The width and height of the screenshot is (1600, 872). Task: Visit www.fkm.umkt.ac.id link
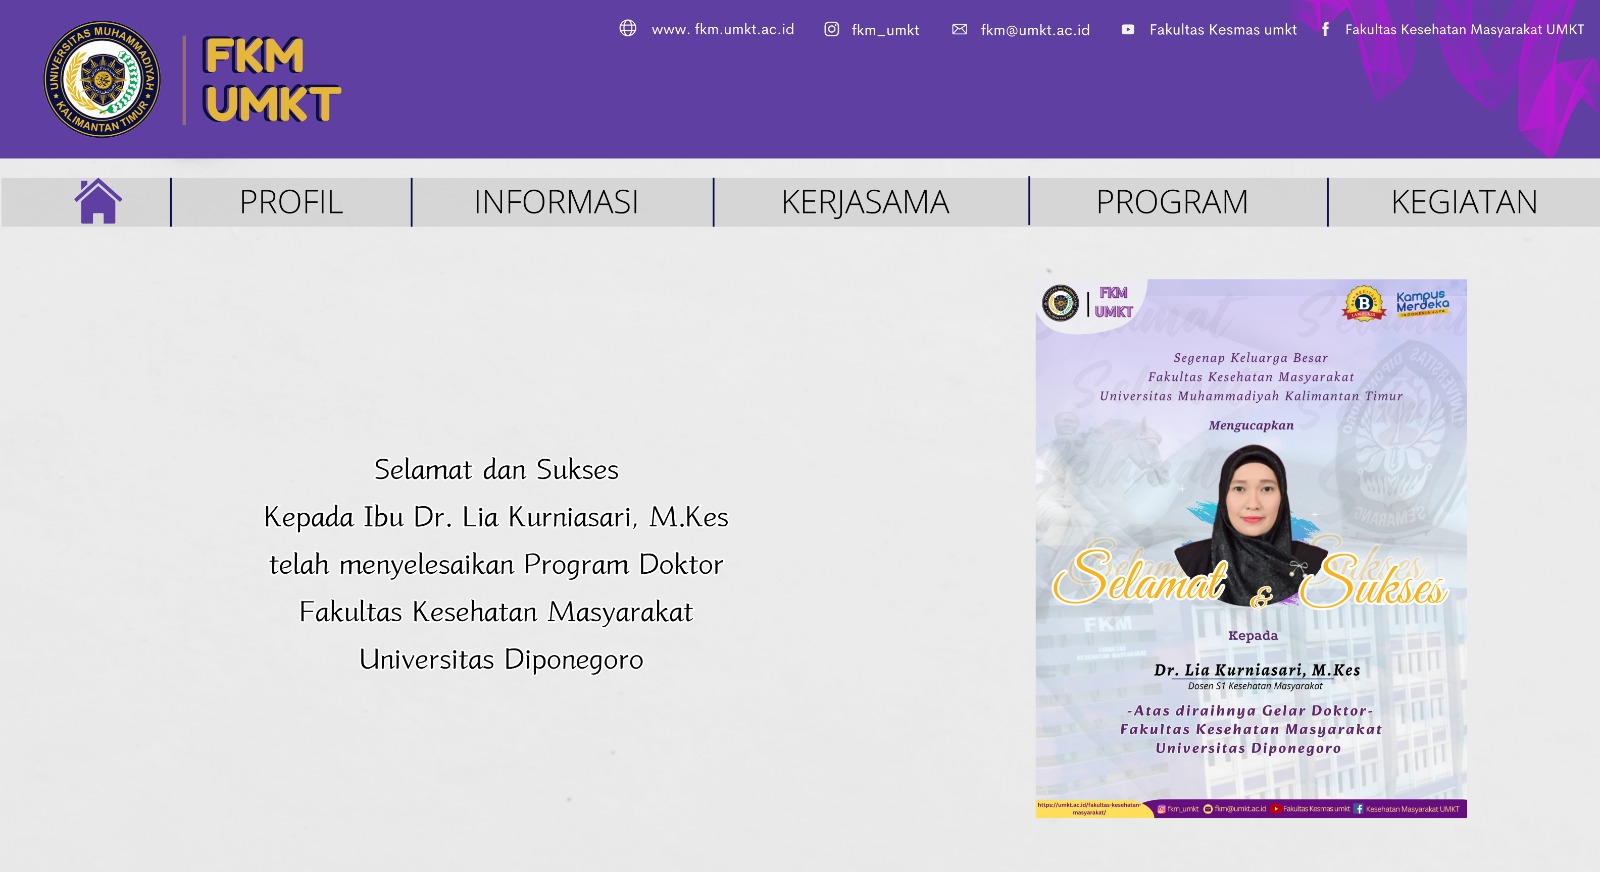(x=723, y=29)
